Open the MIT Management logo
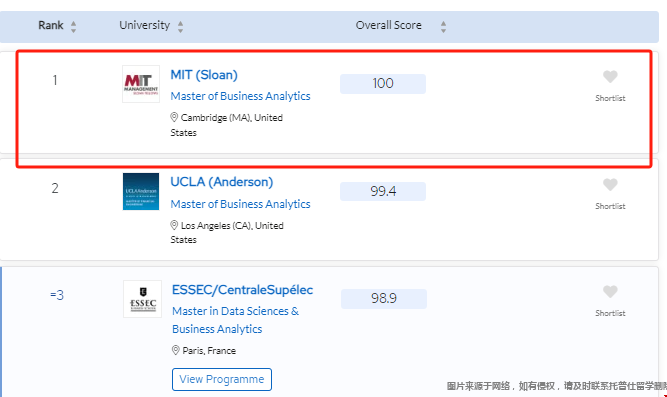The width and height of the screenshot is (667, 397). pyautogui.click(x=141, y=84)
